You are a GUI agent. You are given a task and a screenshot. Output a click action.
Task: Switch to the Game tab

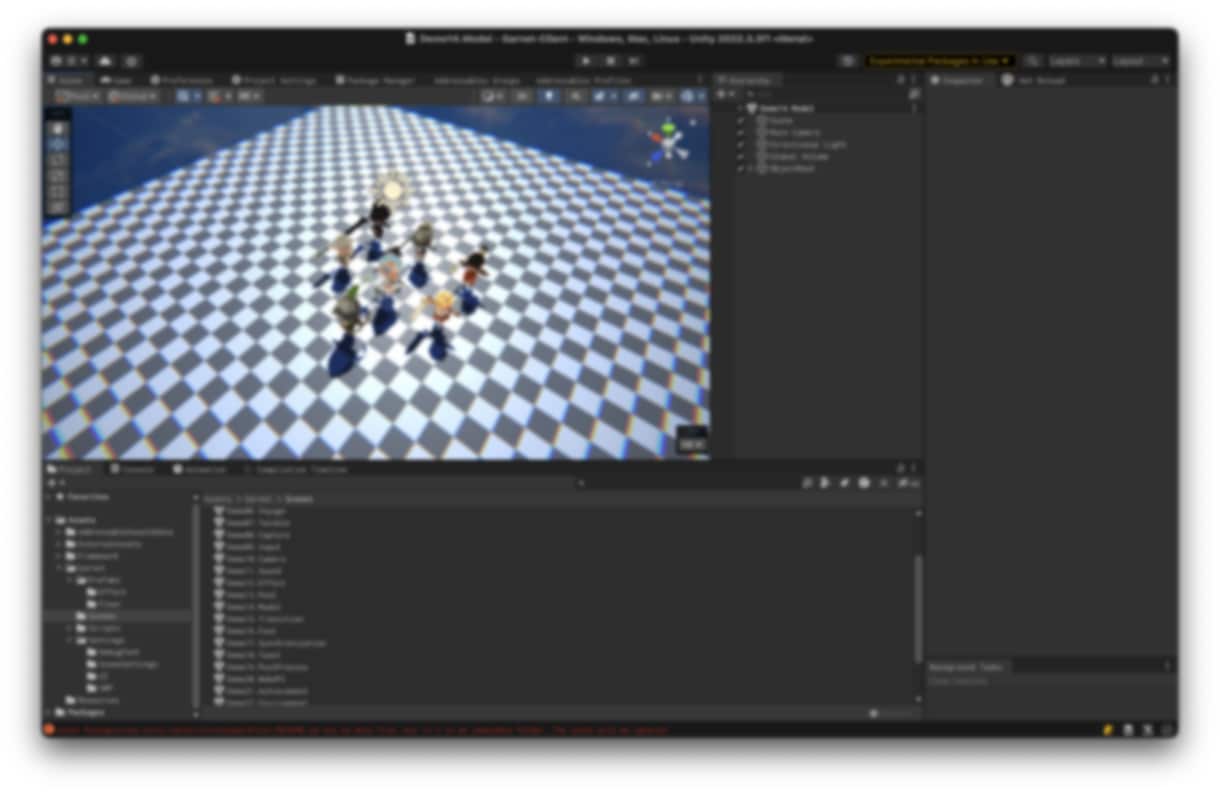pyautogui.click(x=116, y=80)
